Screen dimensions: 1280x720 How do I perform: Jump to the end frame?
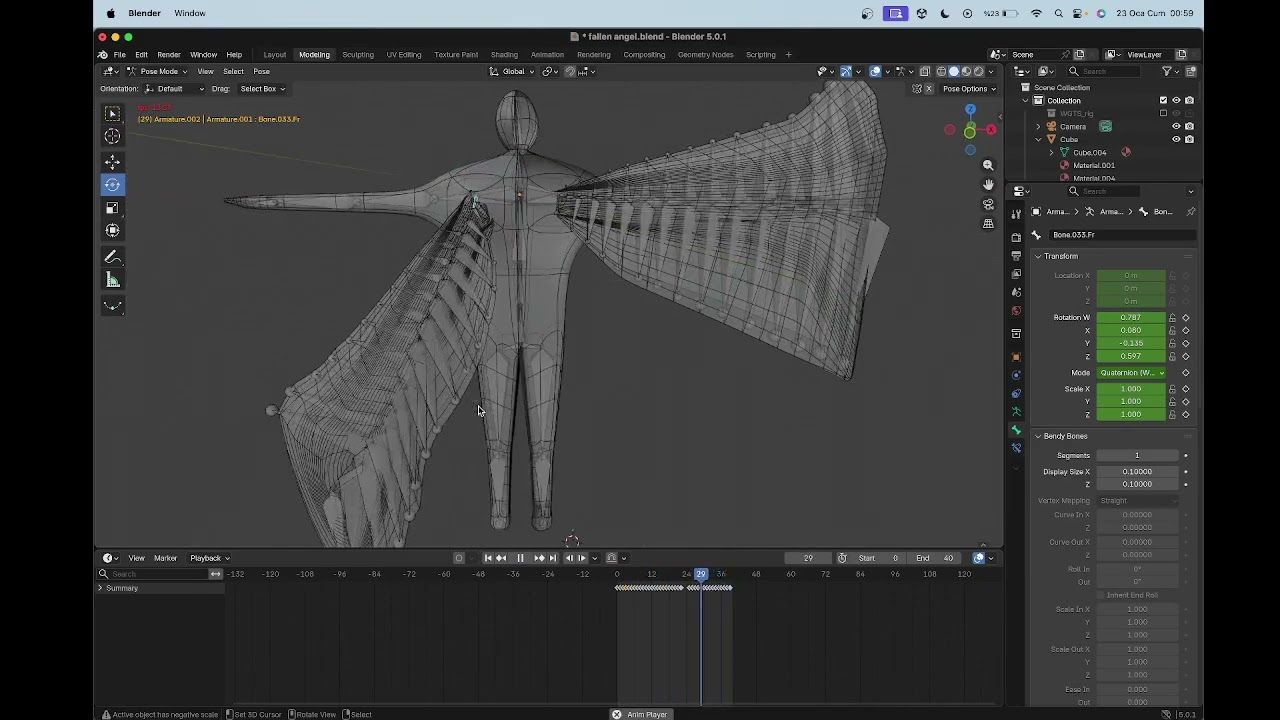tap(553, 558)
